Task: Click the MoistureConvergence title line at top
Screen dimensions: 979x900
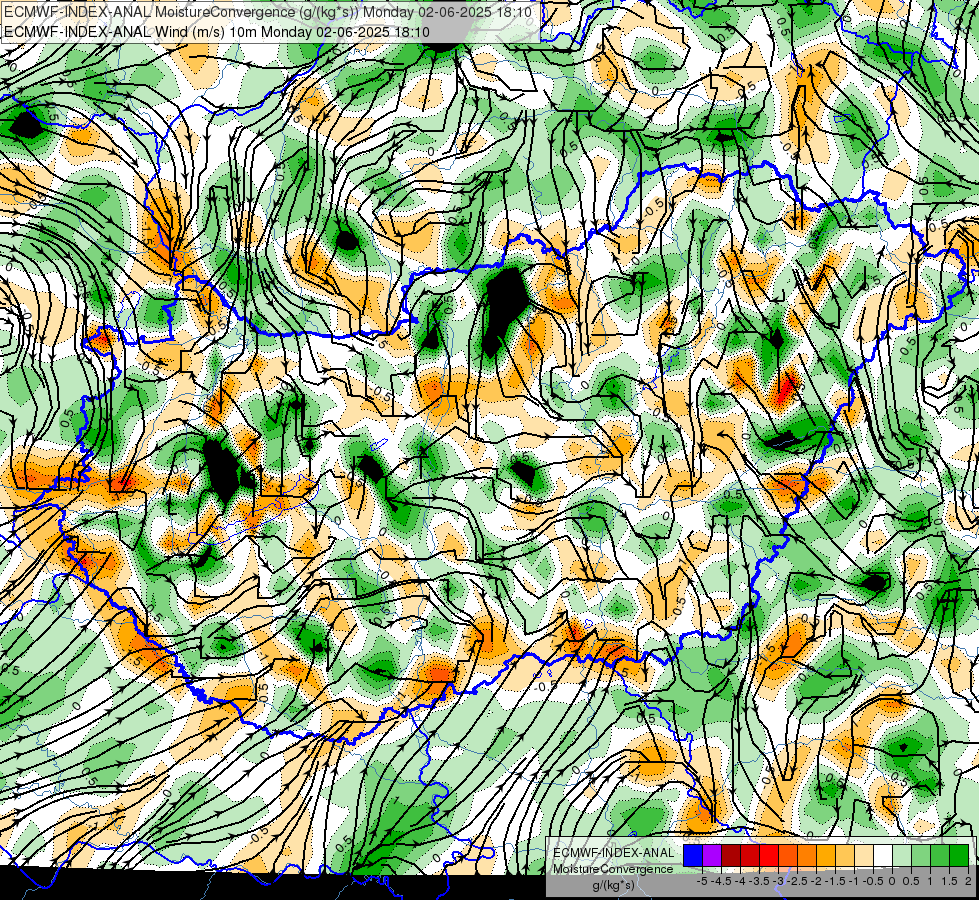Action: [x=268, y=12]
